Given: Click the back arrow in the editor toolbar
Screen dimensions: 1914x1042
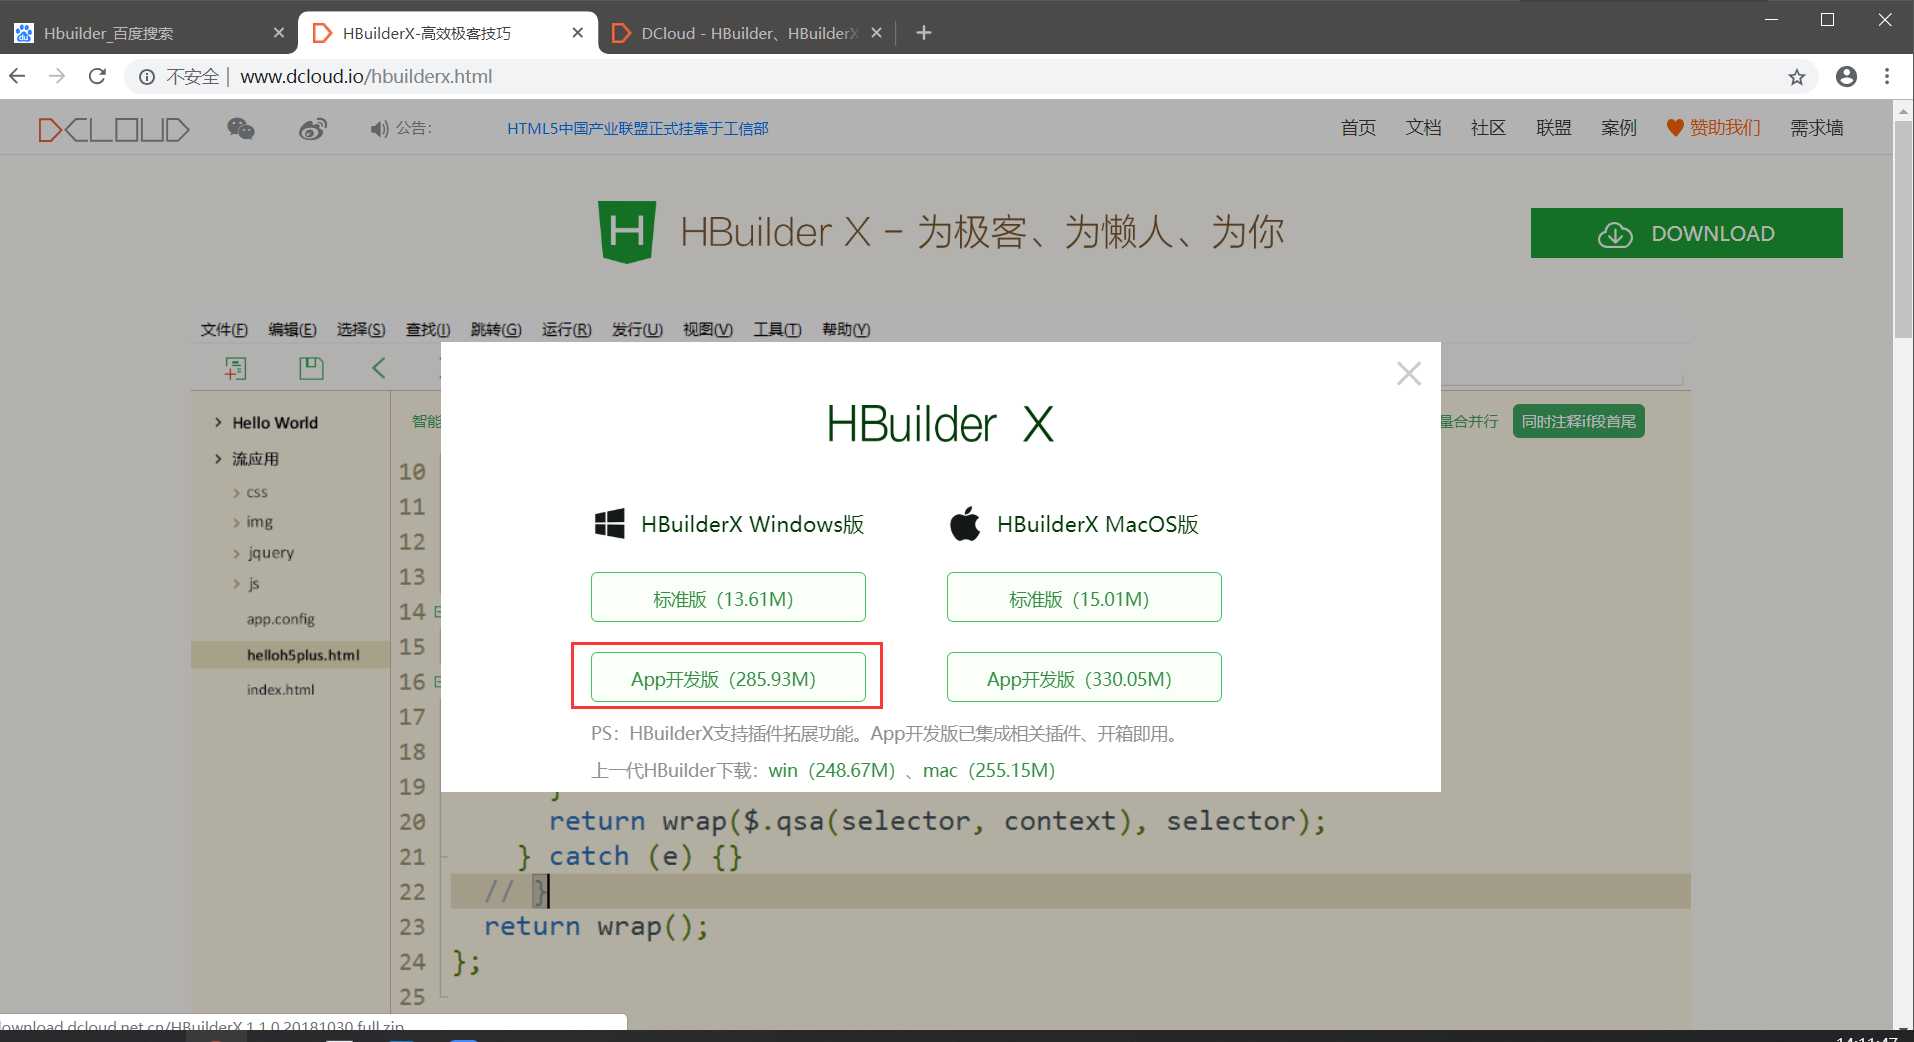Looking at the screenshot, I should pos(379,368).
